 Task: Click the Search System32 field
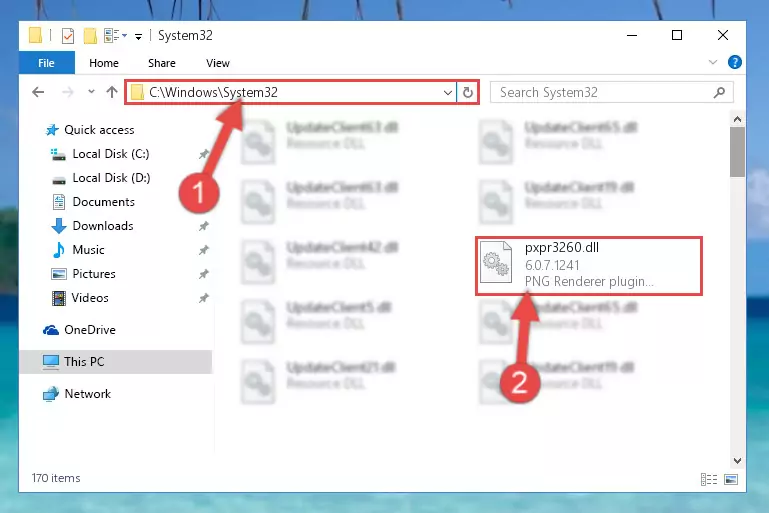pyautogui.click(x=612, y=92)
